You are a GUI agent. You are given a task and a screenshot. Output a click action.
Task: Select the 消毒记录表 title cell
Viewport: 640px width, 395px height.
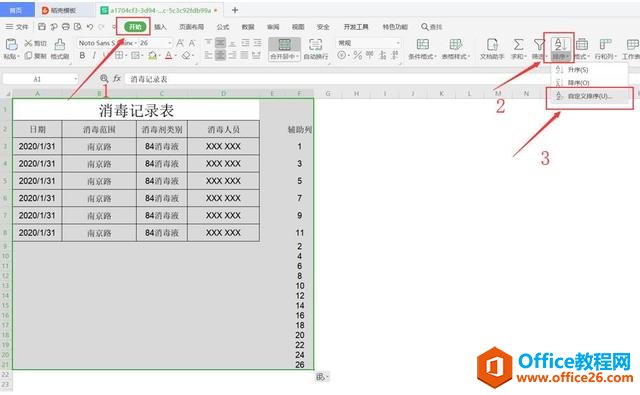coord(136,110)
